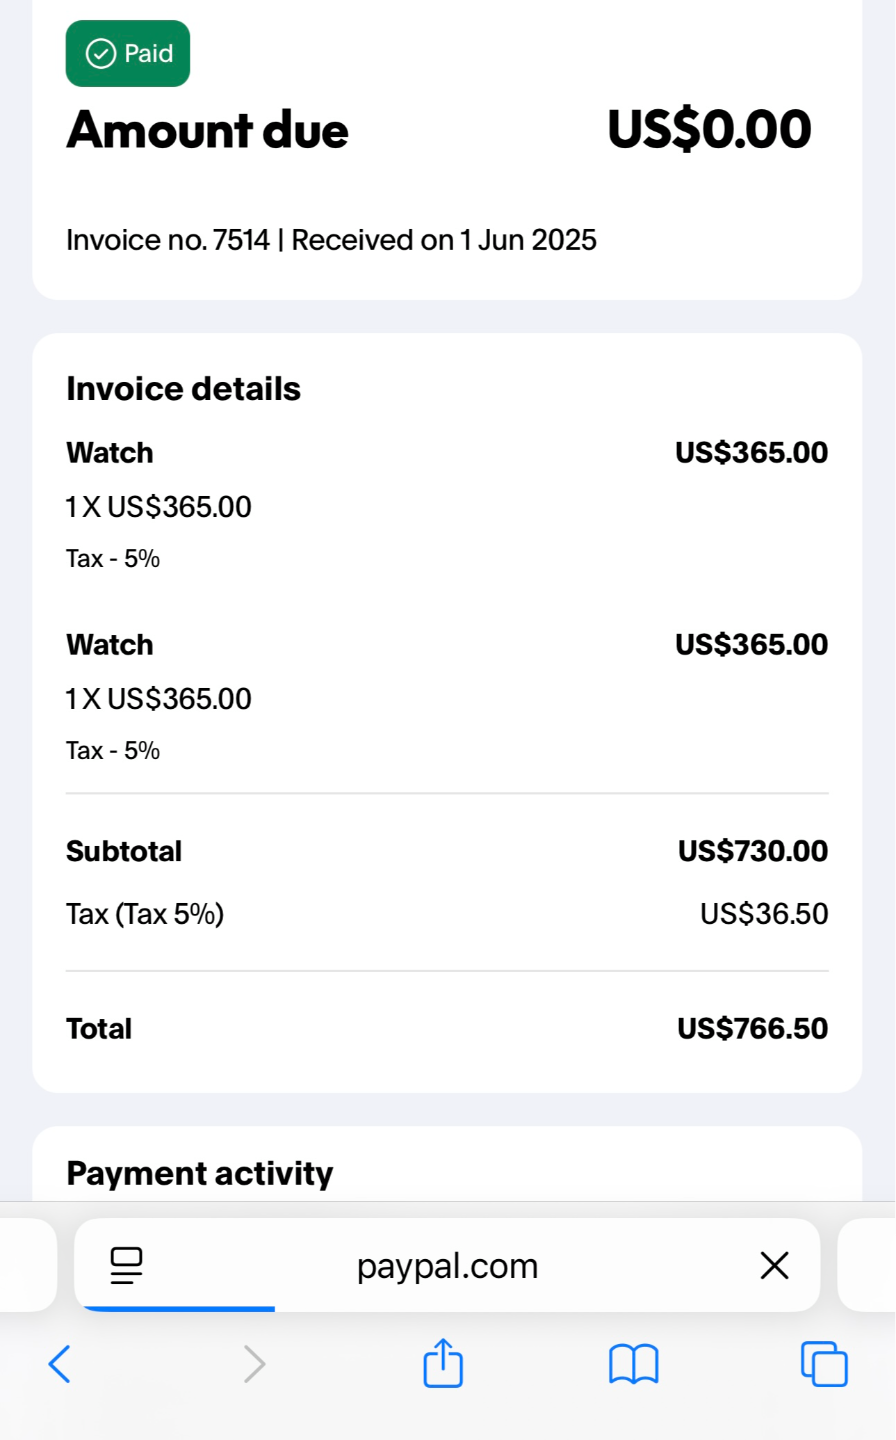Screen dimensions: 896x1440
Task: Tap the paypal.com address field
Action: (x=447, y=1266)
